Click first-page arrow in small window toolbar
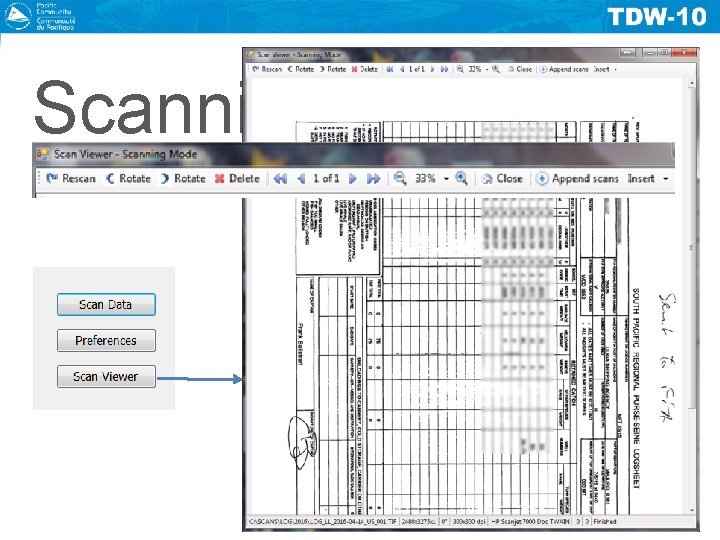Screen dimensions: 720x540 tap(390, 69)
